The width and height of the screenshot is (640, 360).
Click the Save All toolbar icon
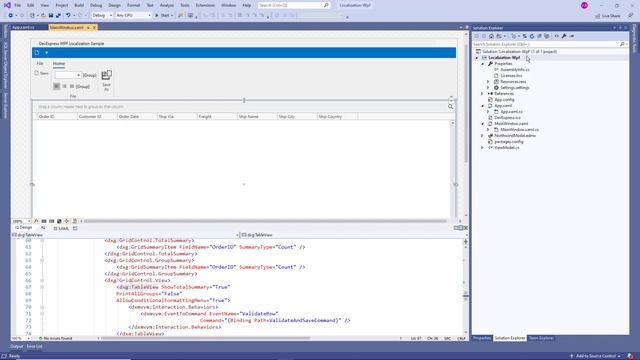58,16
